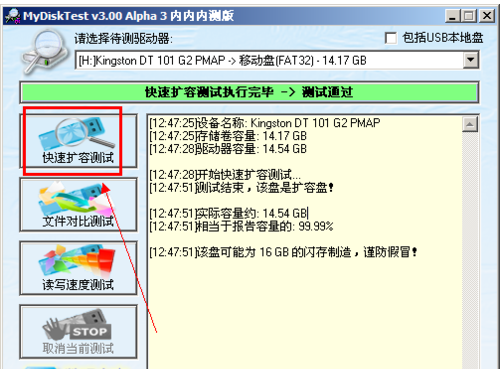Click the log line 驱动器容量: 14.54 GB

[x=228, y=149]
